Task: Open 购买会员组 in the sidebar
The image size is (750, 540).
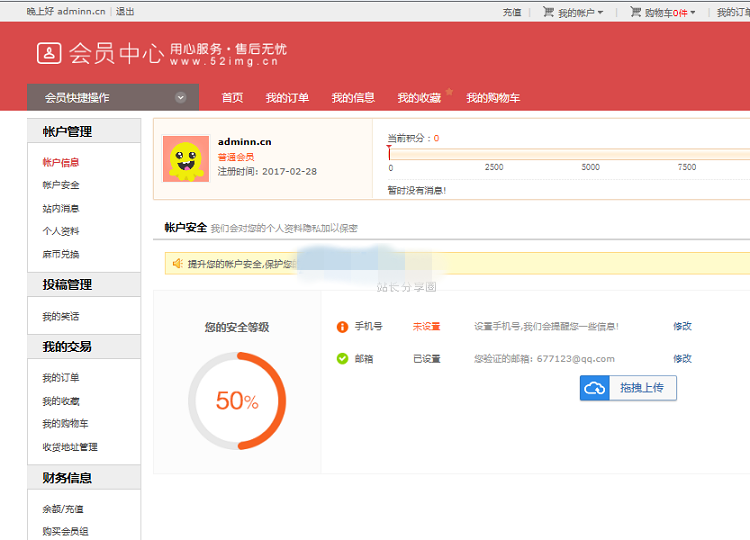Action: pos(66,531)
